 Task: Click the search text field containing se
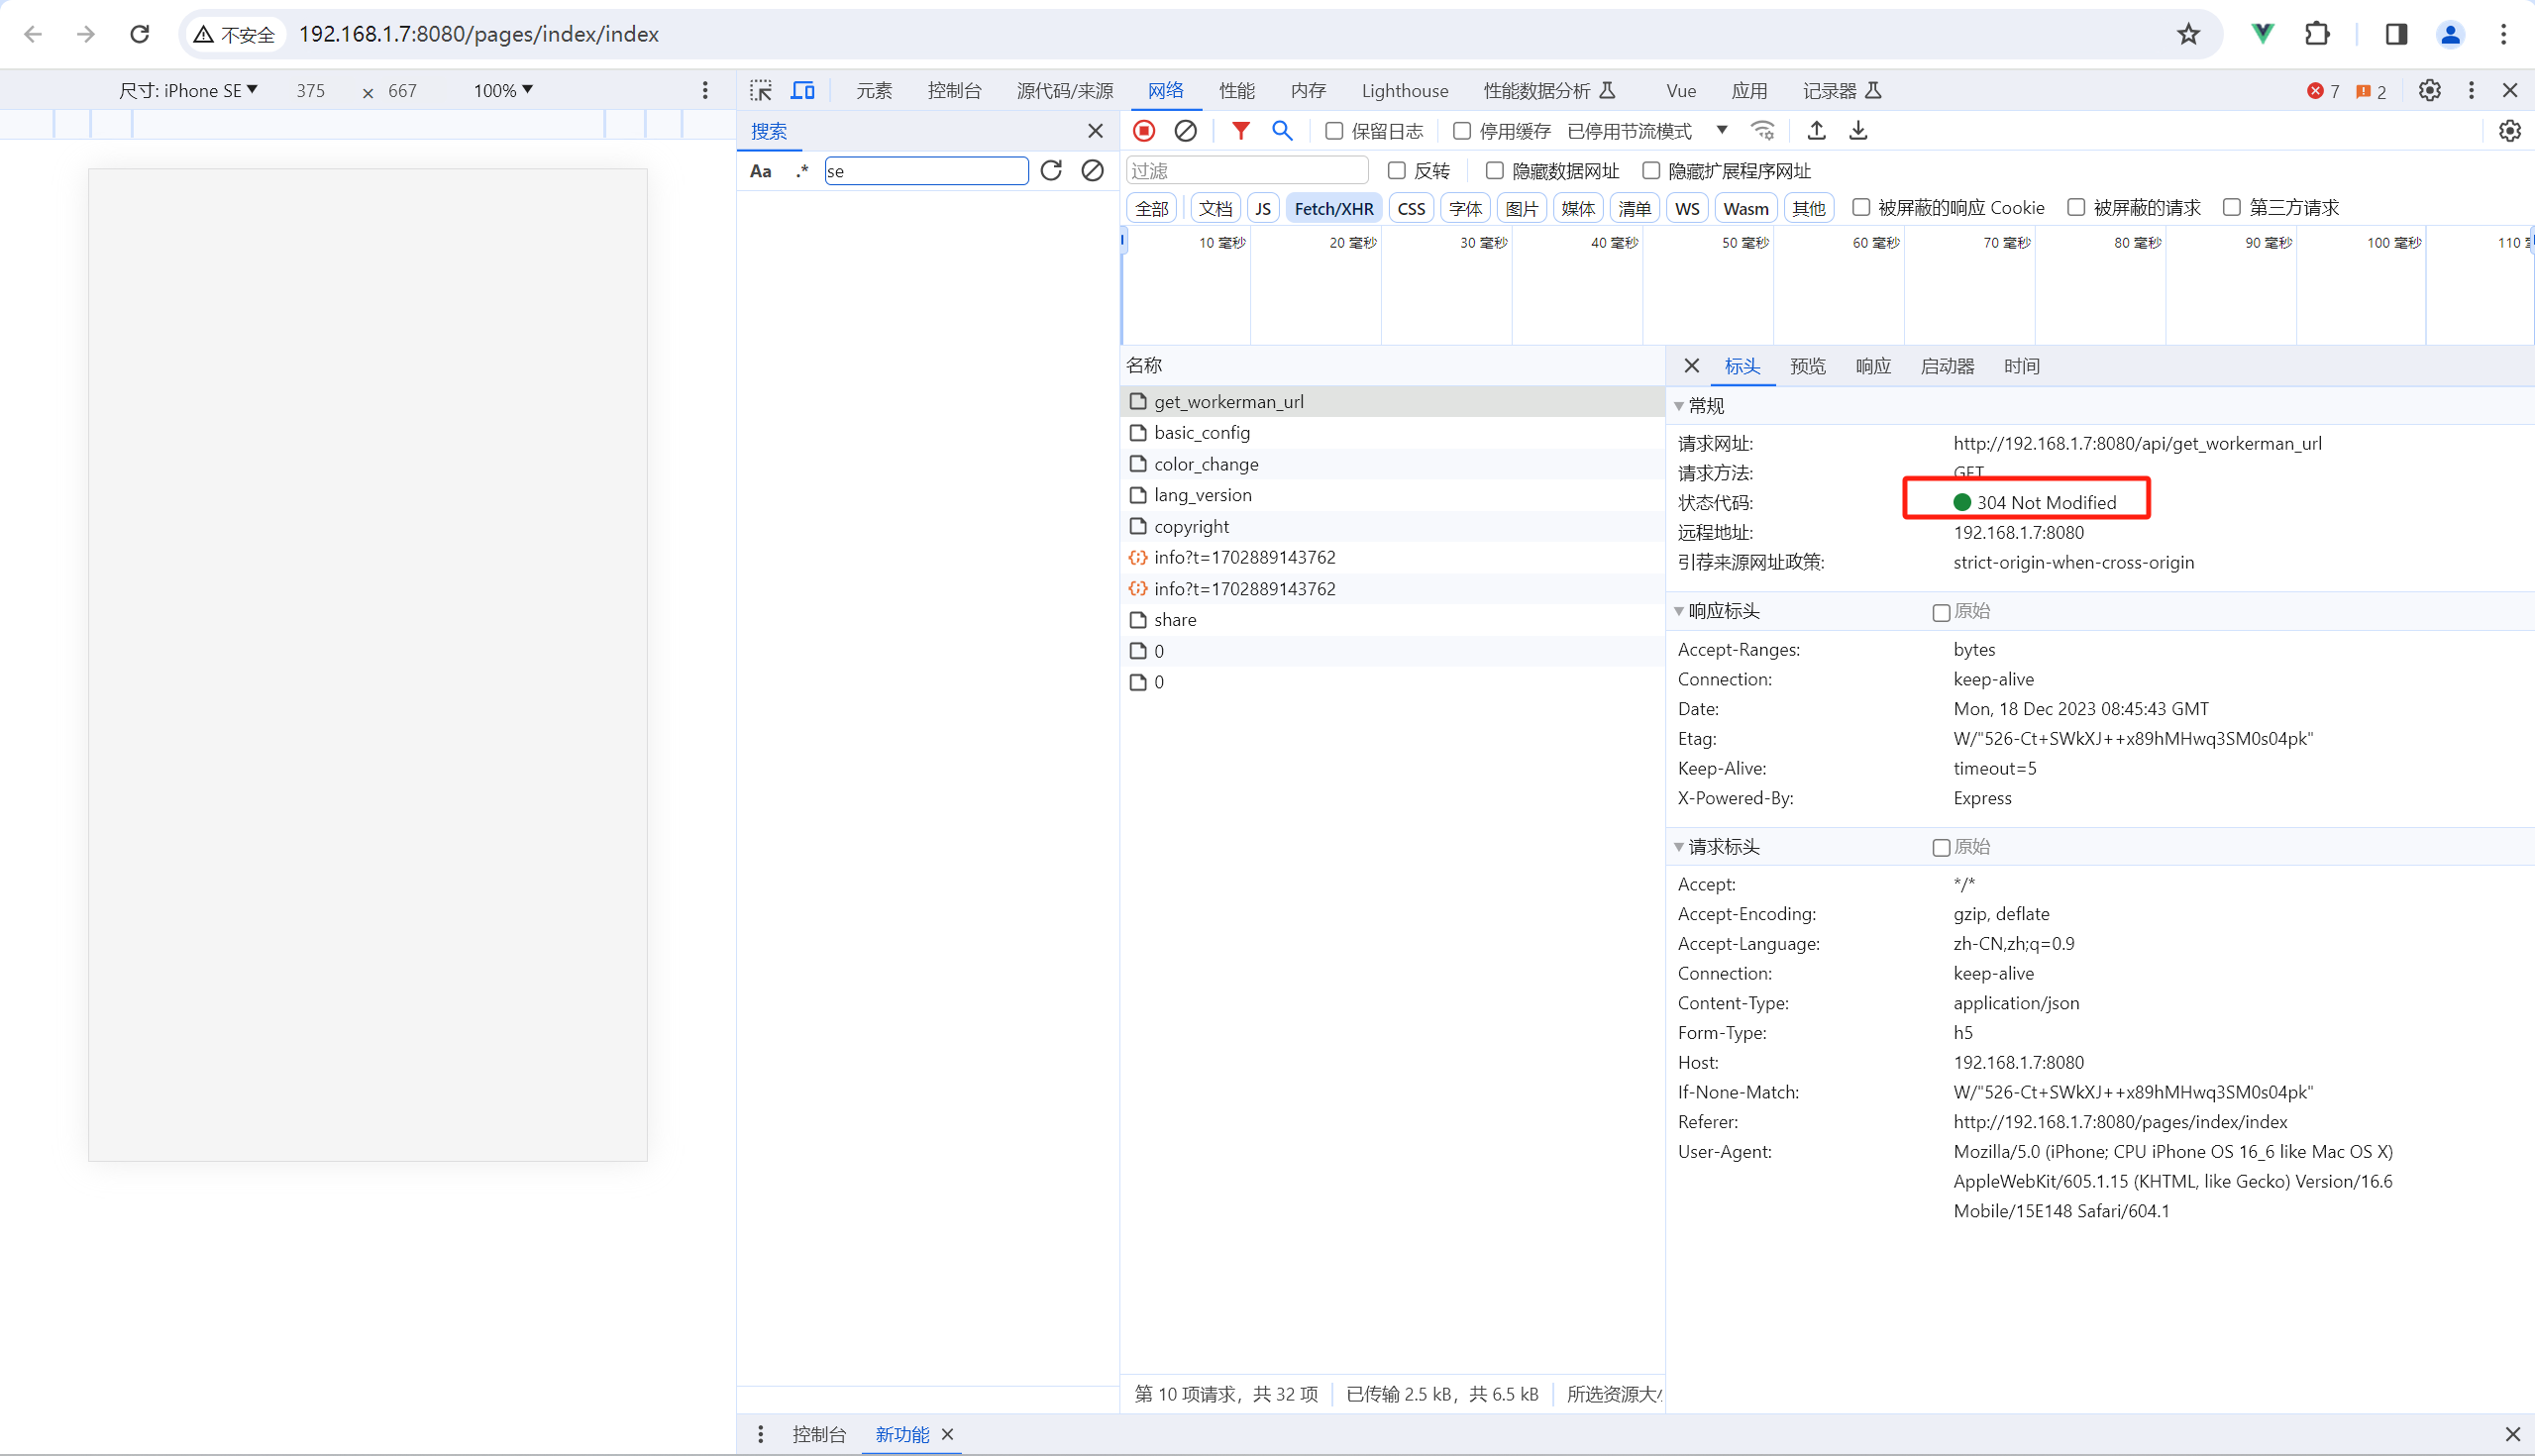(x=926, y=171)
